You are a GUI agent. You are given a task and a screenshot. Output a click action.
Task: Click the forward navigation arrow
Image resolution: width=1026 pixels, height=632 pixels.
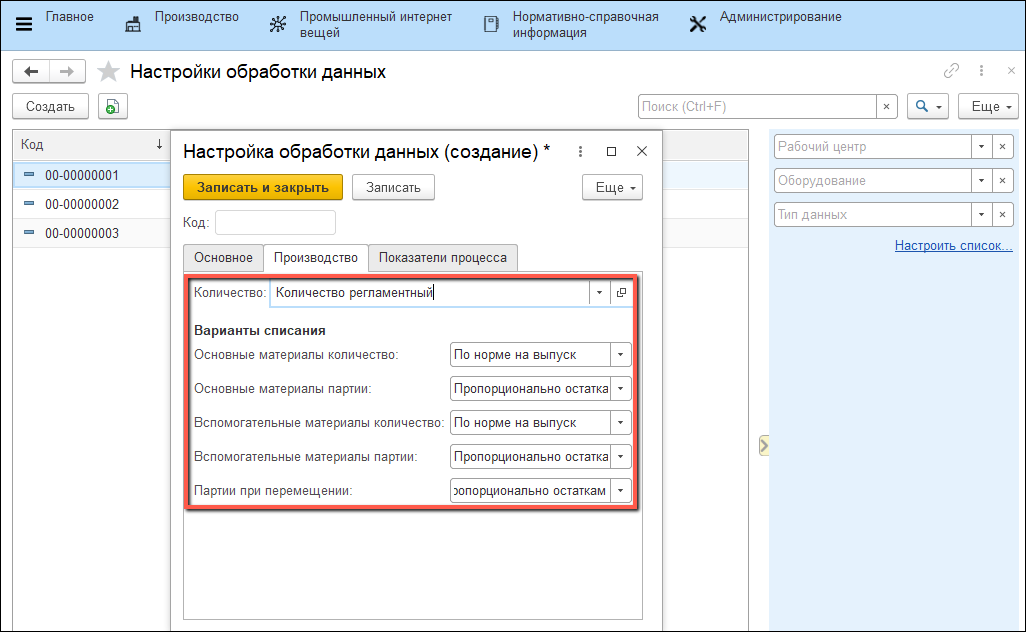pyautogui.click(x=67, y=72)
